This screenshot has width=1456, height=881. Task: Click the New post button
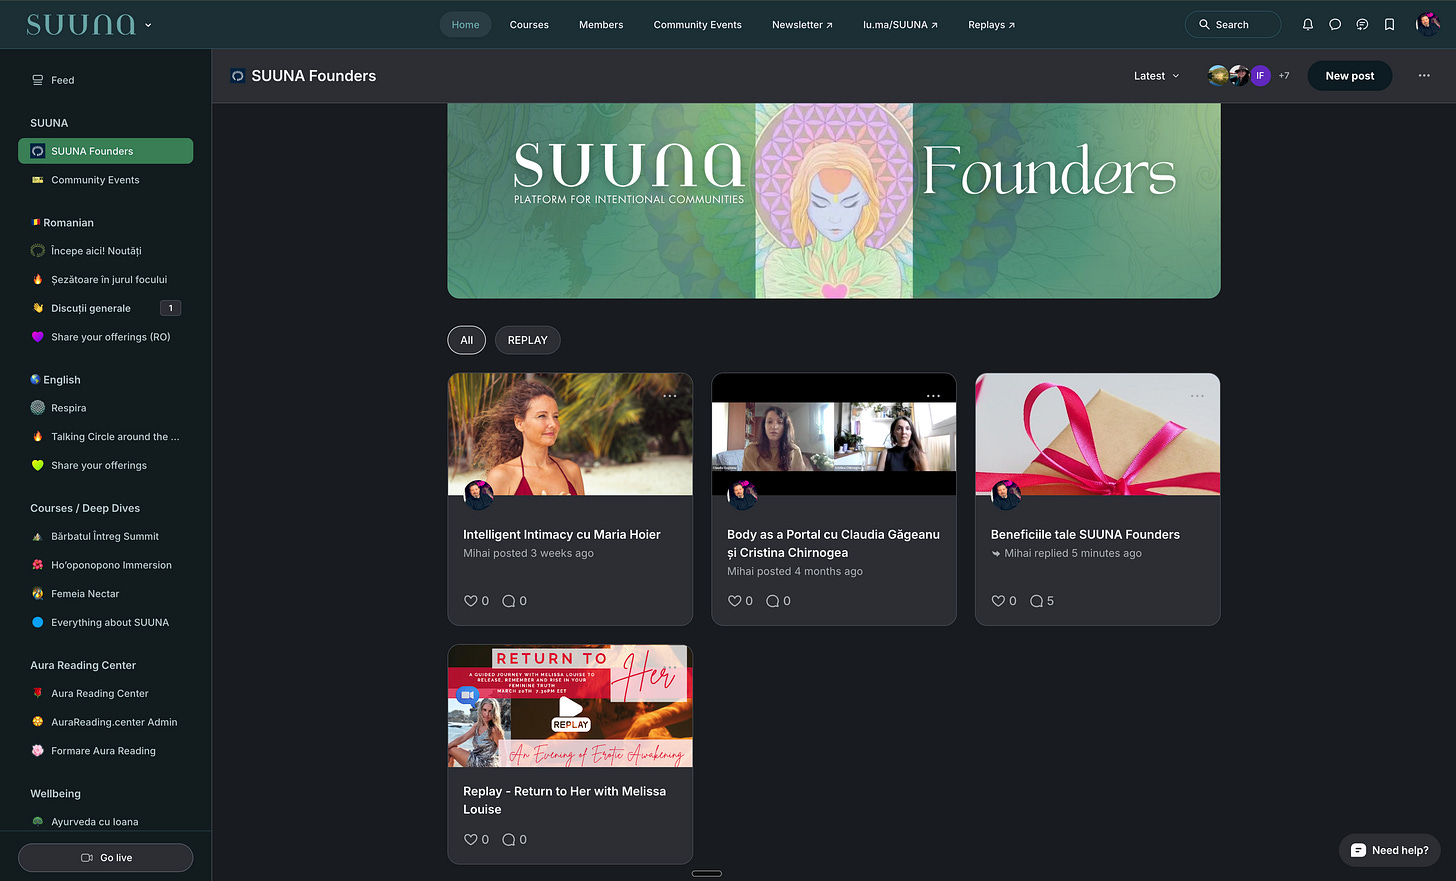click(x=1349, y=76)
